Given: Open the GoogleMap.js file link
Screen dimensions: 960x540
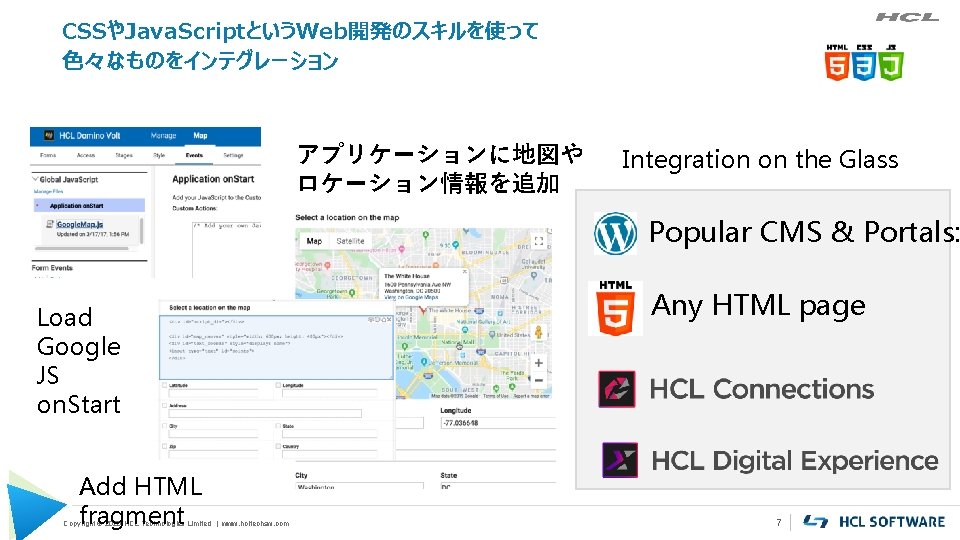Looking at the screenshot, I should click(80, 224).
